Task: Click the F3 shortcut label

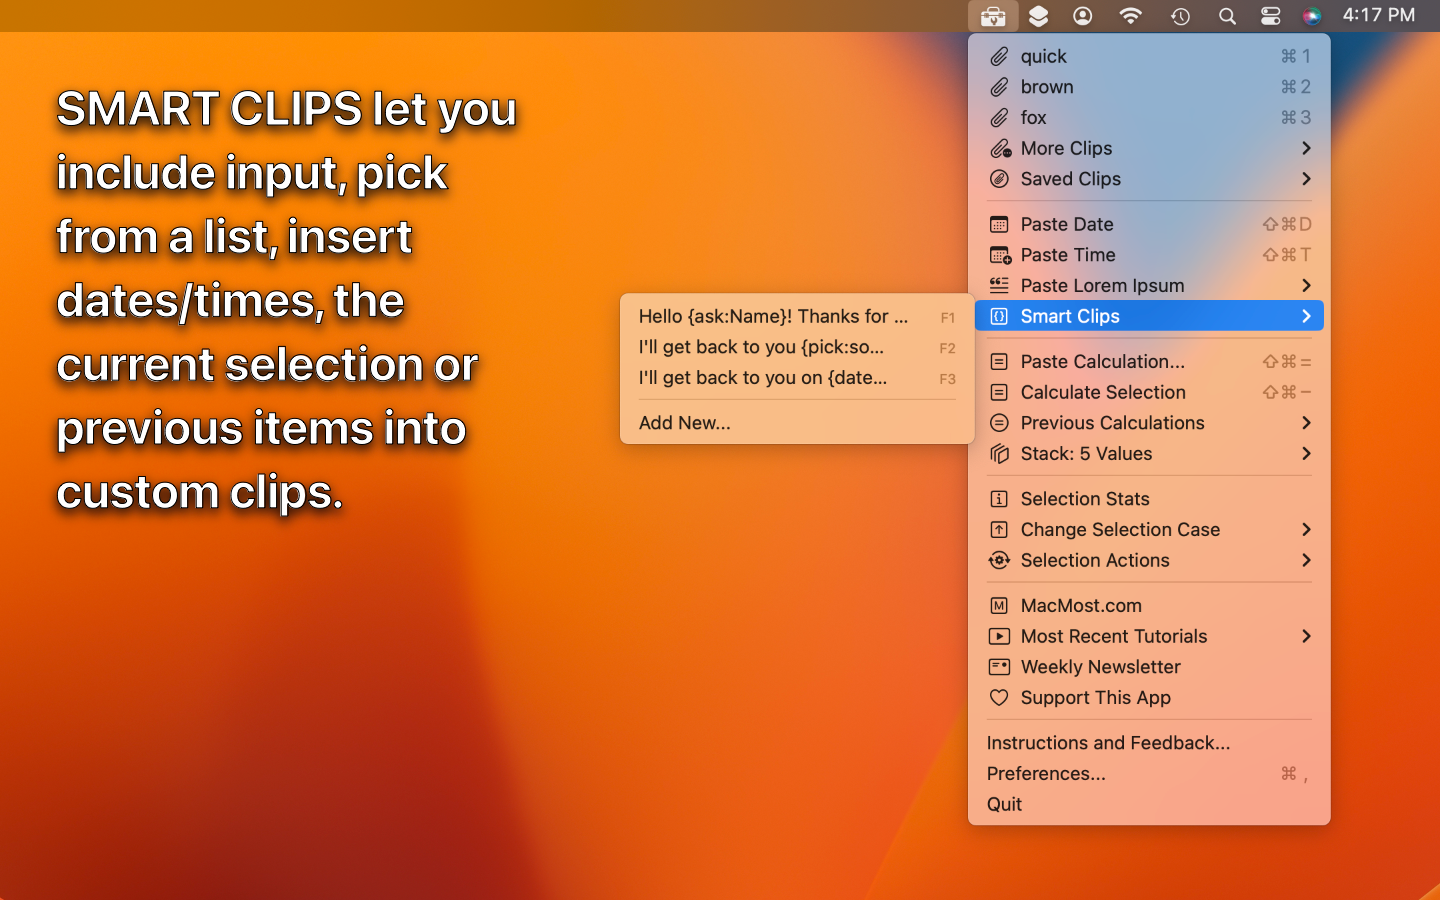Action: click(948, 379)
